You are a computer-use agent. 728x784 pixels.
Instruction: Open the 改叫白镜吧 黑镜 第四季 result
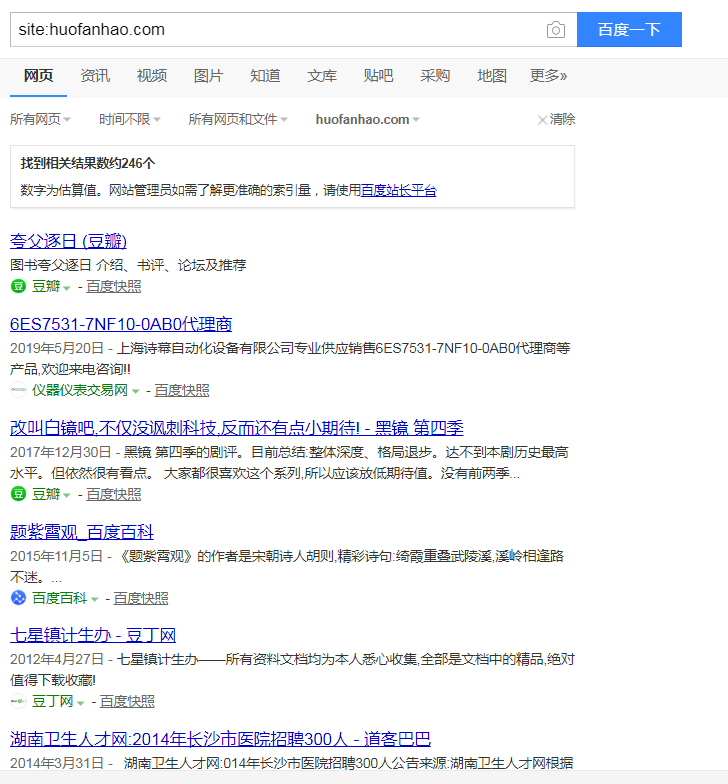[236, 428]
